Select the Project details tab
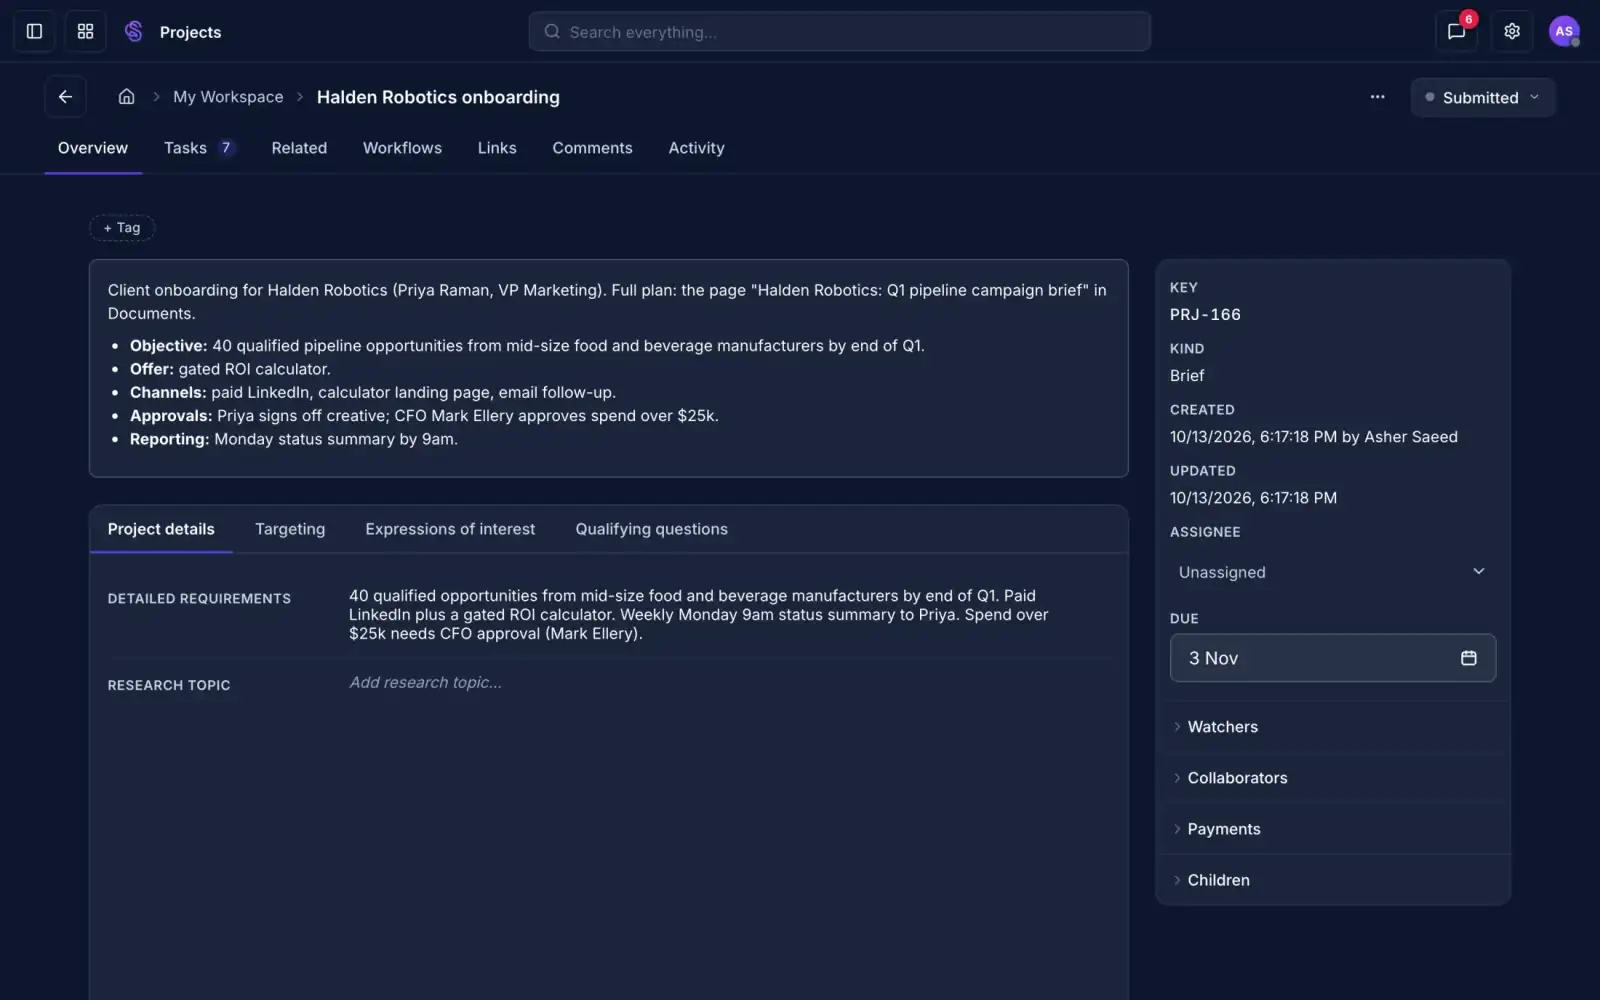1600x1000 pixels. pos(161,529)
